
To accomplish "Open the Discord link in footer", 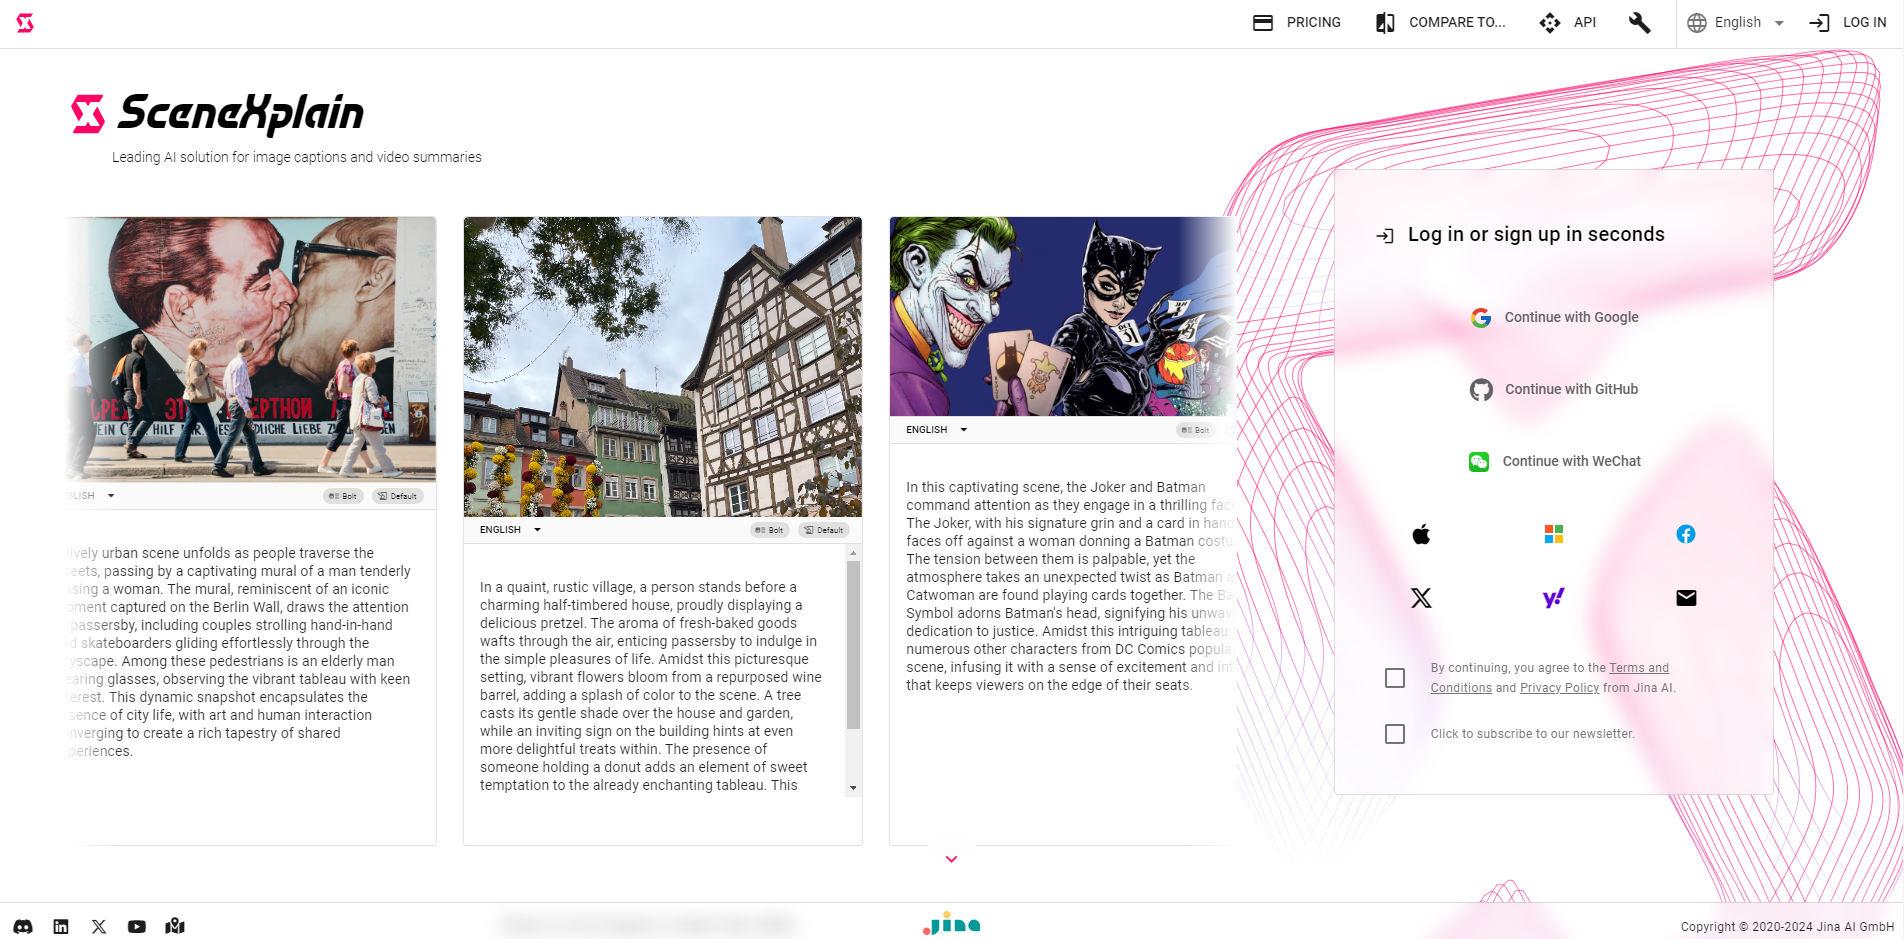I will click(23, 927).
